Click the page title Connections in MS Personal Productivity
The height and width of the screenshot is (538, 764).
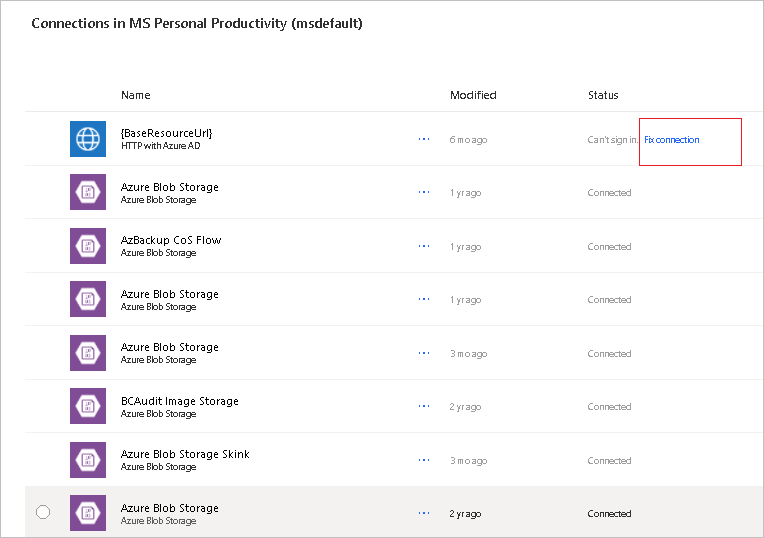pos(197,23)
